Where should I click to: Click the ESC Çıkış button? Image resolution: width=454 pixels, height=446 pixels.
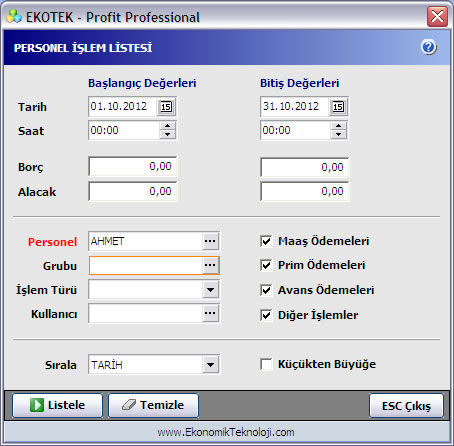406,406
